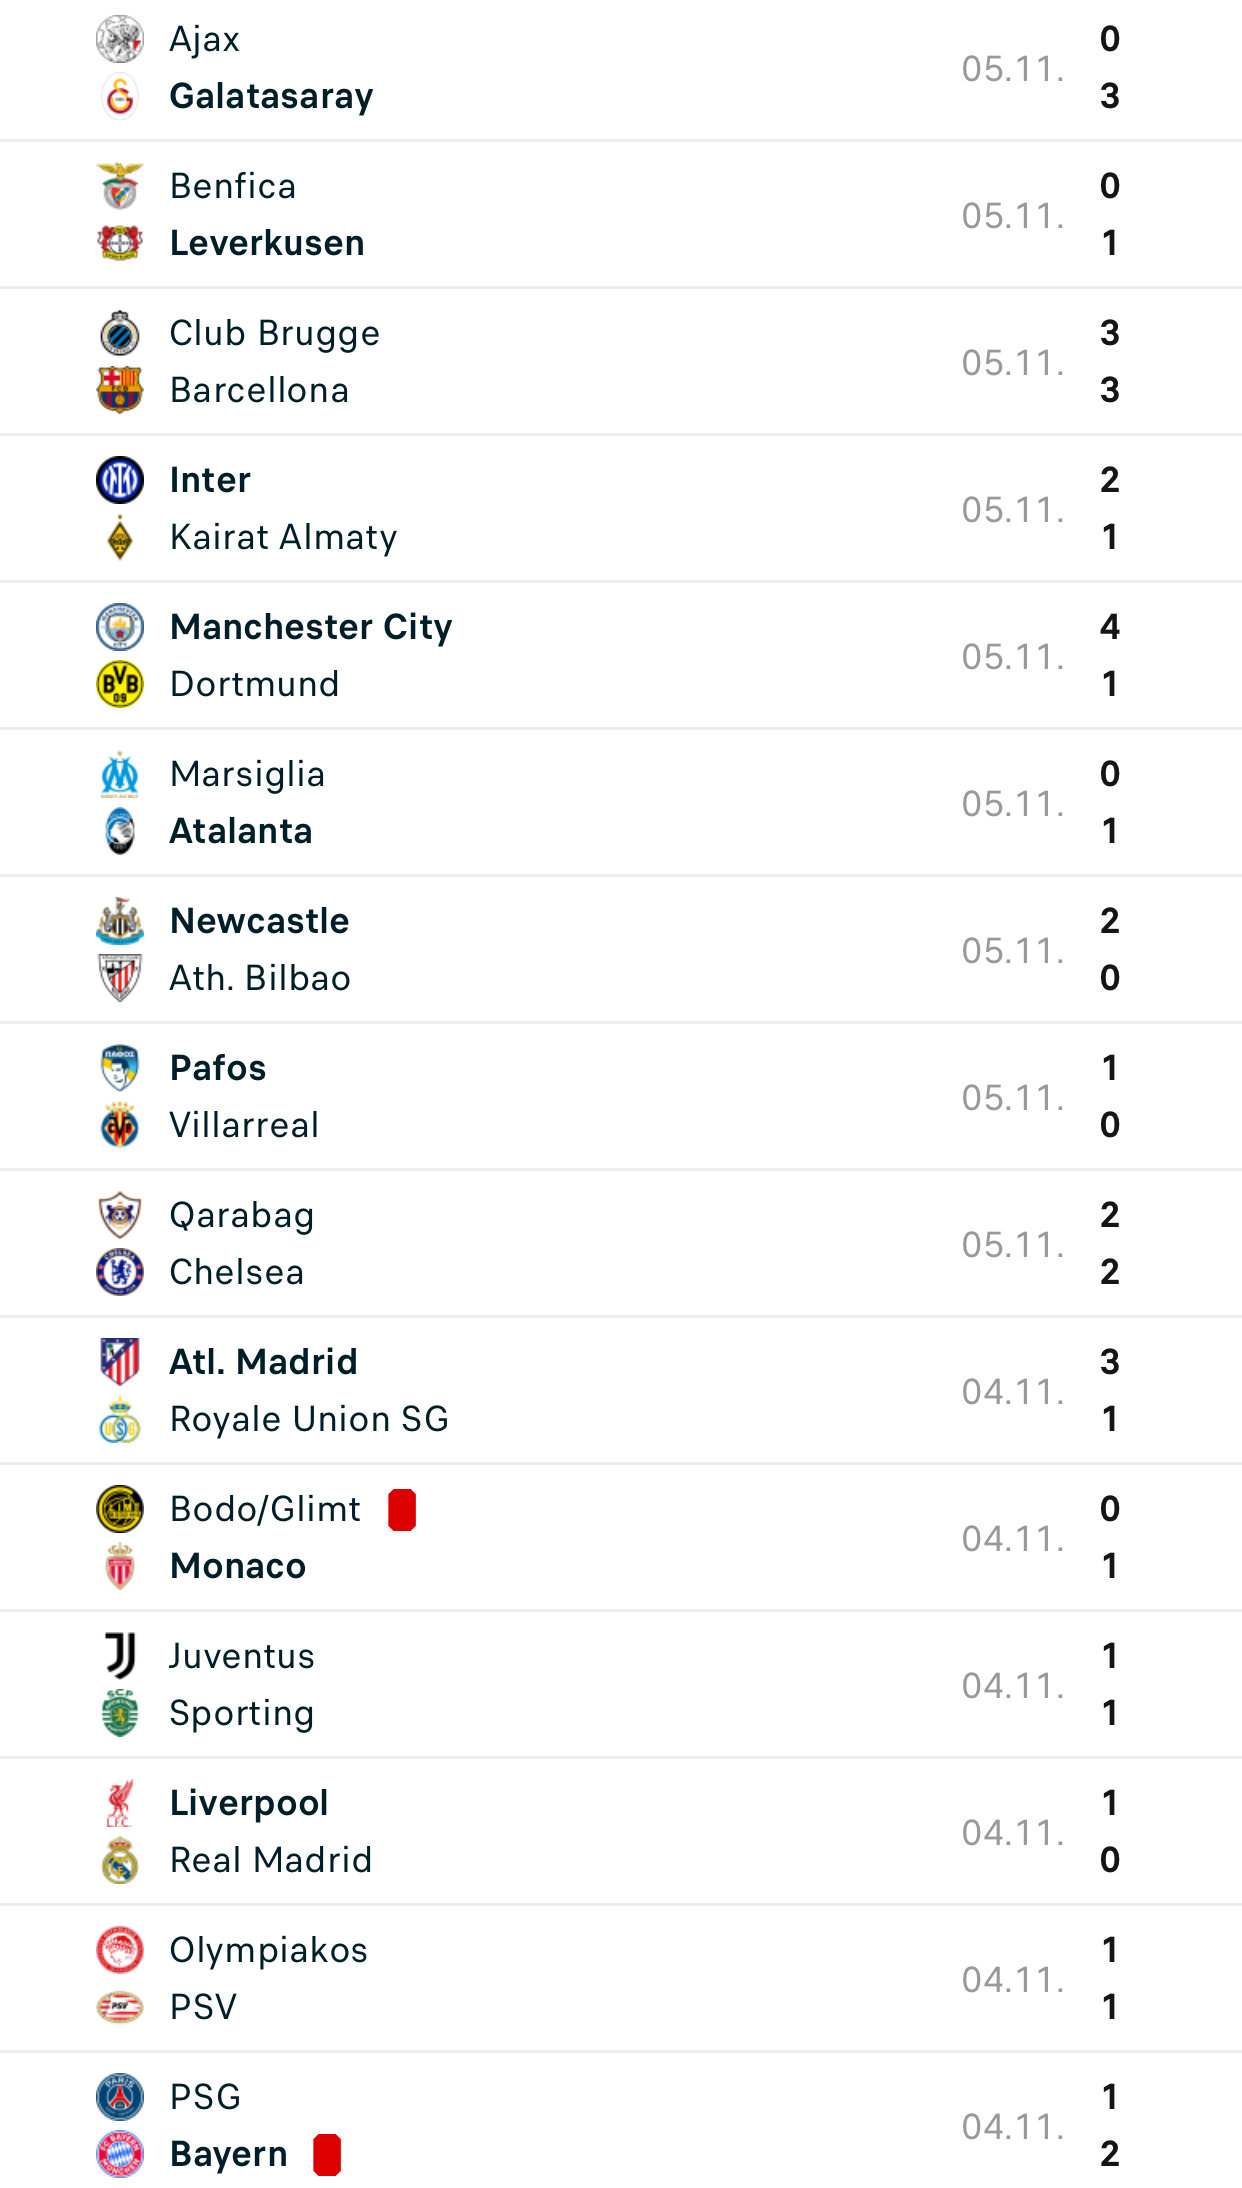Tap the Juventus logo icon
The image size is (1242, 2188).
(x=120, y=1656)
